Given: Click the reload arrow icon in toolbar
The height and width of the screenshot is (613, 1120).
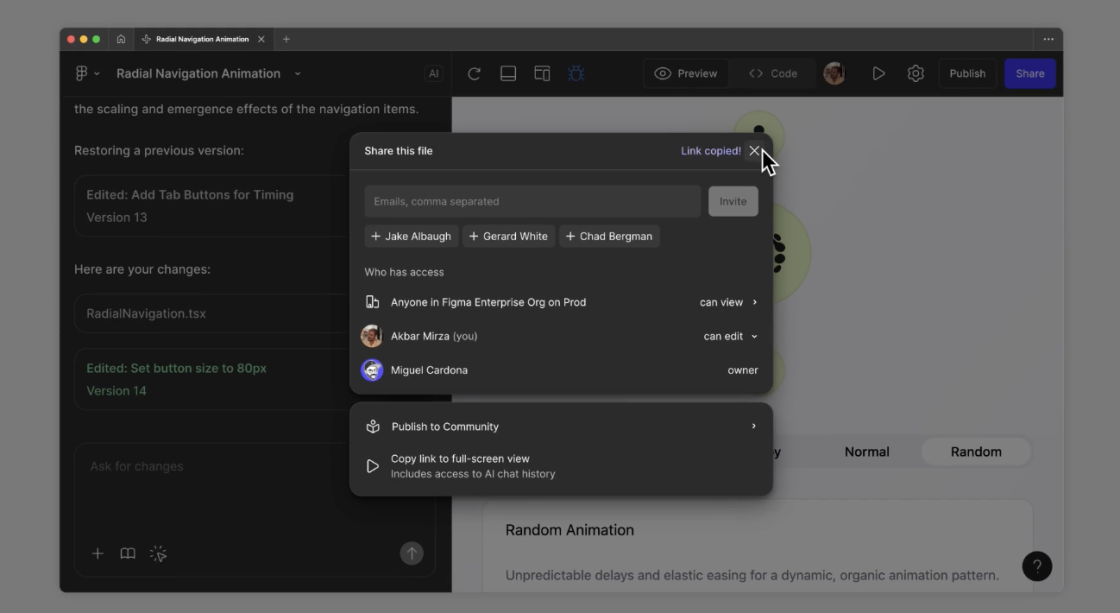Looking at the screenshot, I should point(474,74).
